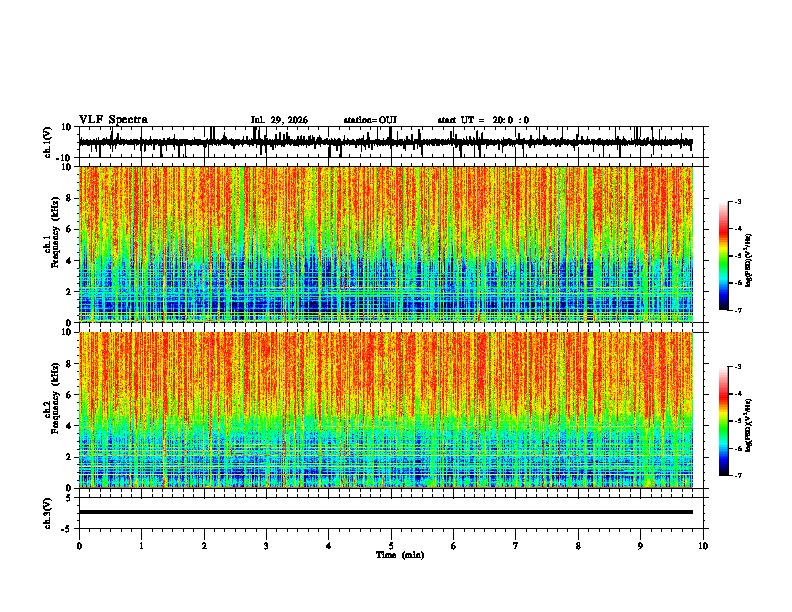Click the "ch.3(V)" axis label

tap(48, 513)
